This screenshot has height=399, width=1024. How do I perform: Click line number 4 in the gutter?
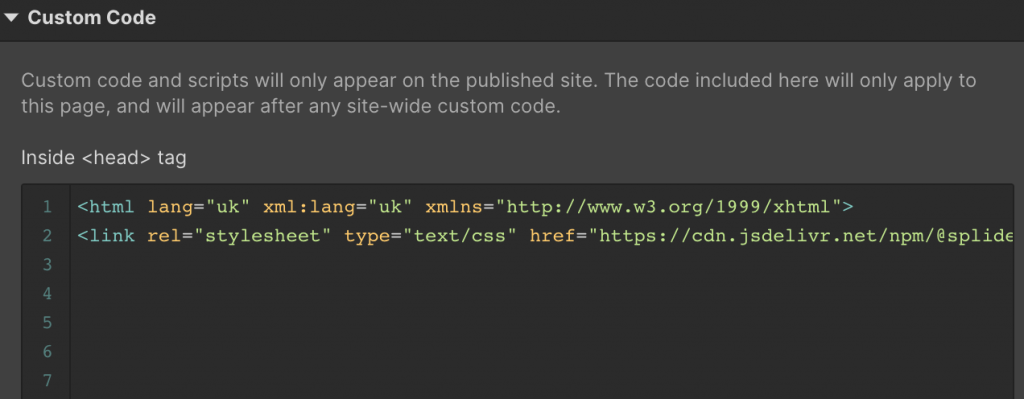(47, 294)
